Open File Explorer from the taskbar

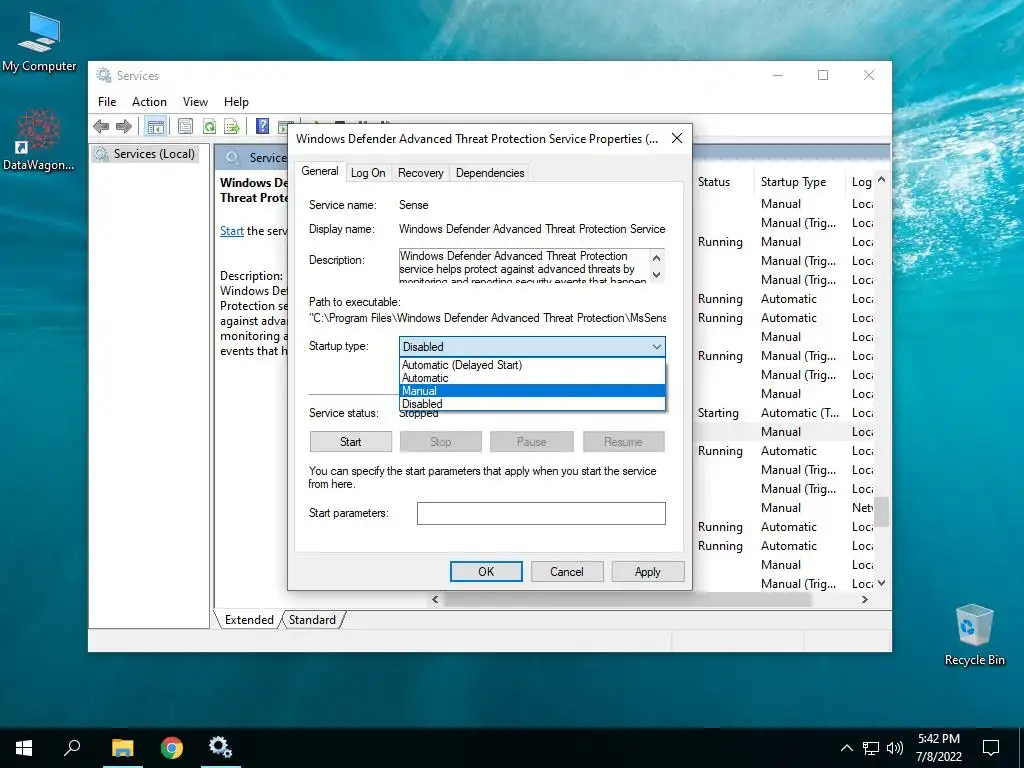122,748
